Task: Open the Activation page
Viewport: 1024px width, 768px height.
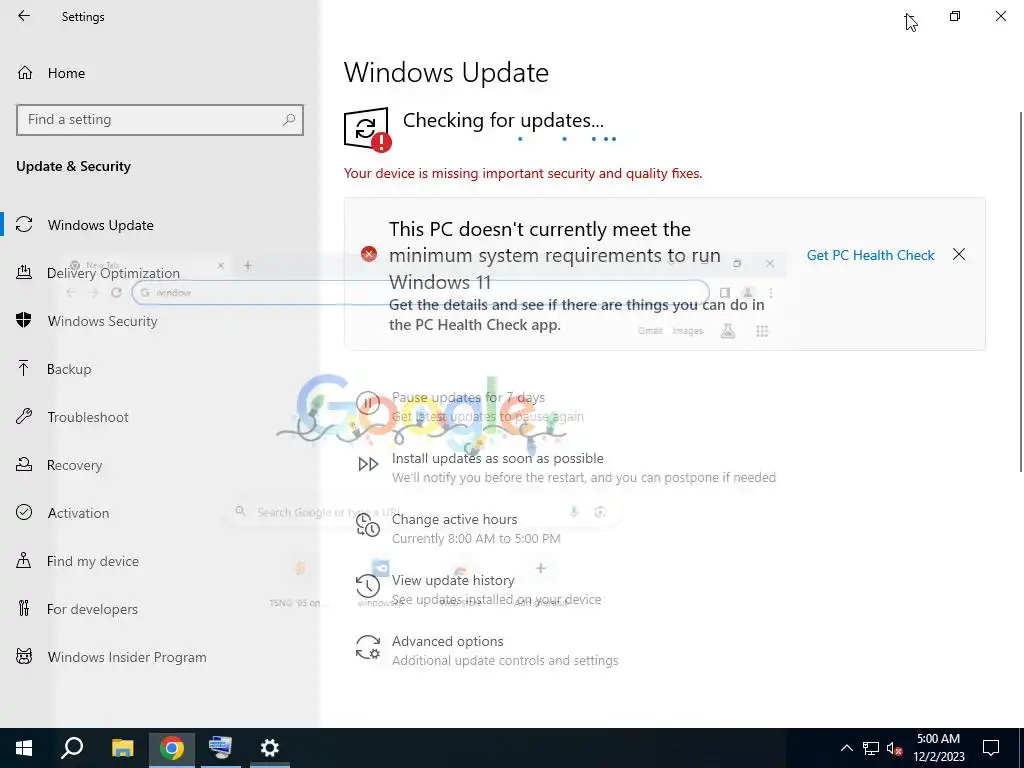Action: [x=78, y=513]
